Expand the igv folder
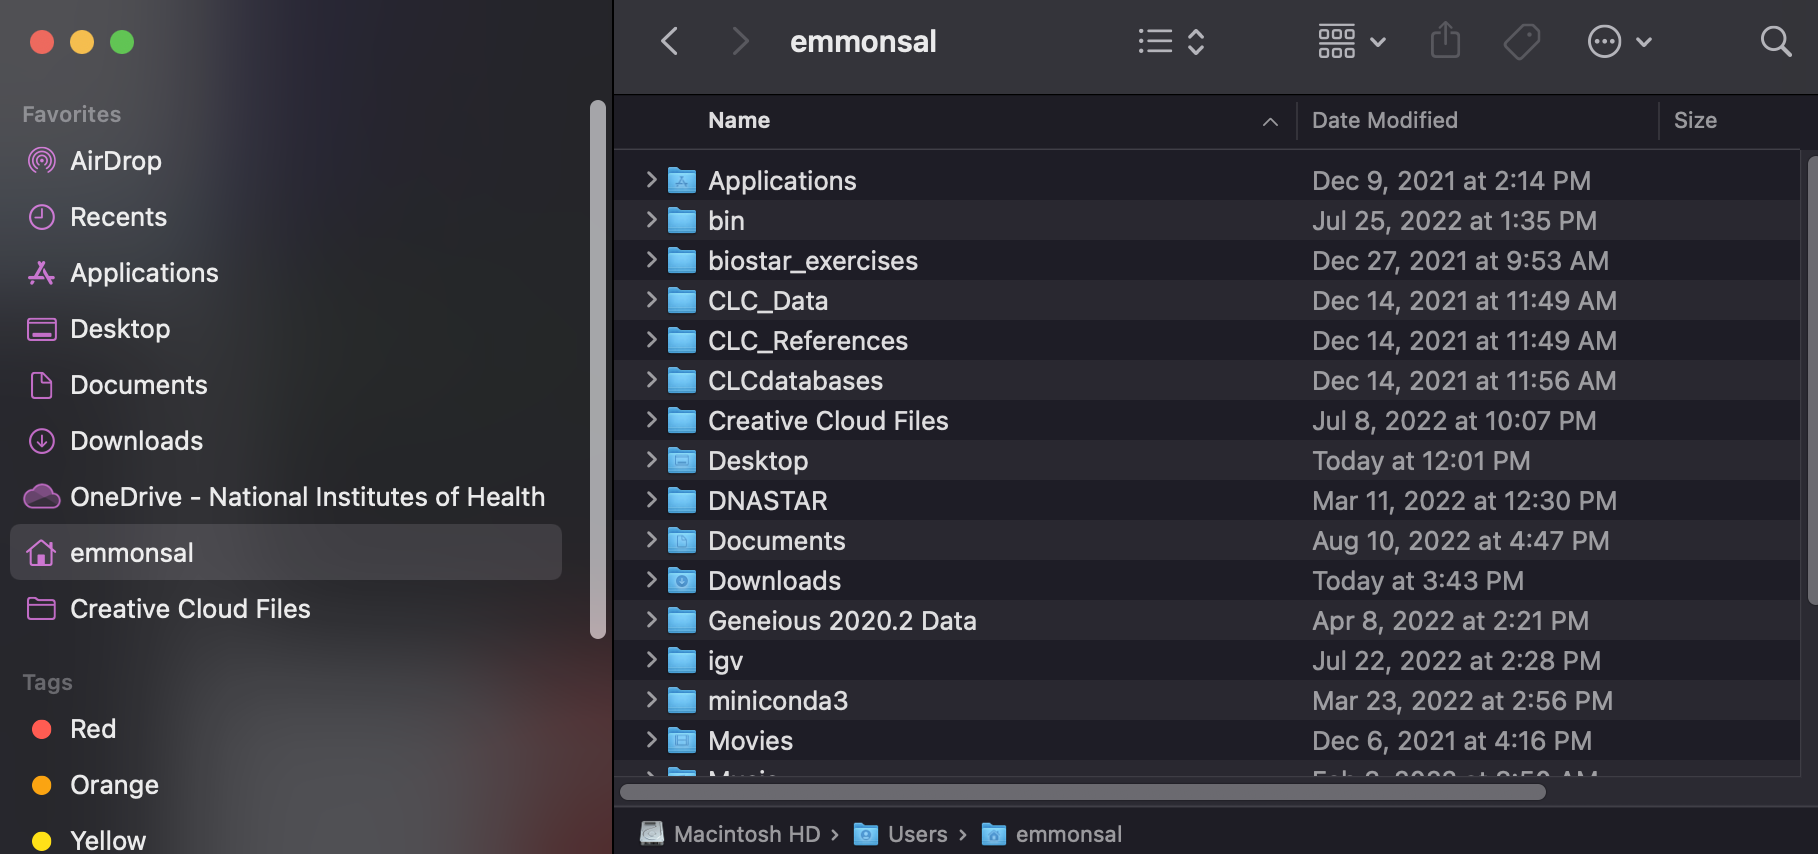The height and width of the screenshot is (854, 1818). (x=651, y=660)
